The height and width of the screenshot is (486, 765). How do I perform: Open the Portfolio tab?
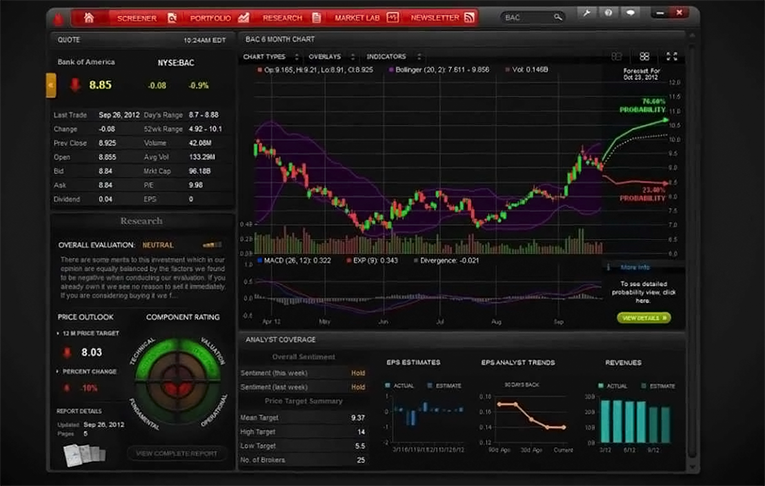click(x=210, y=18)
